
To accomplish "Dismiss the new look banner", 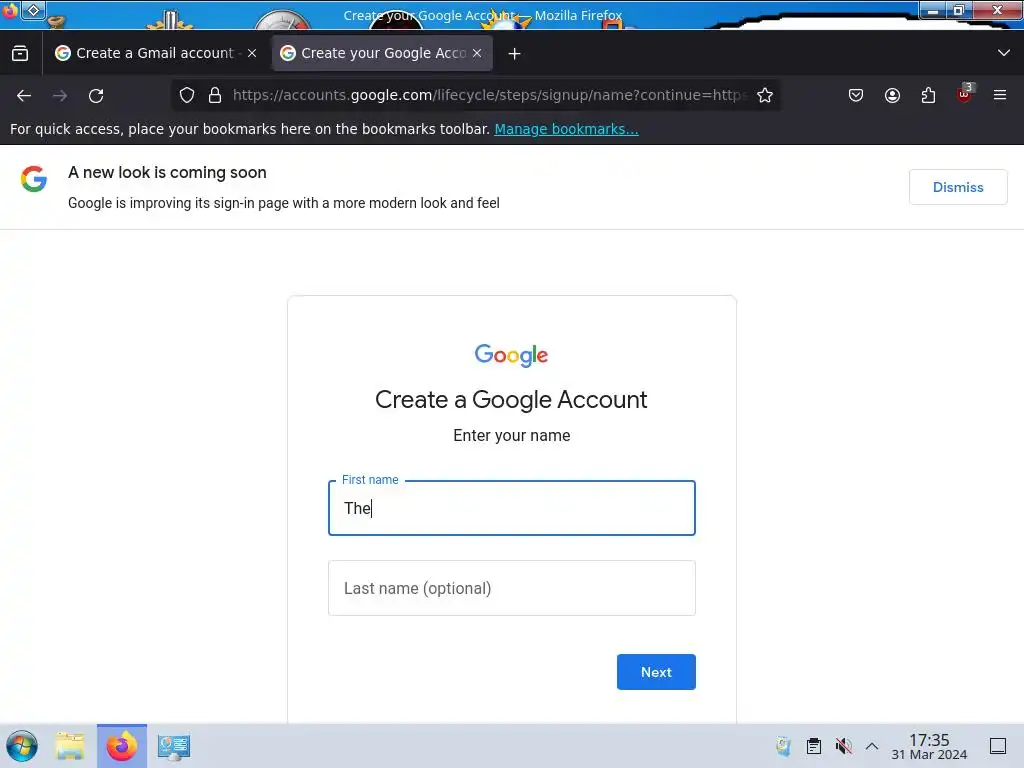I will point(958,187).
